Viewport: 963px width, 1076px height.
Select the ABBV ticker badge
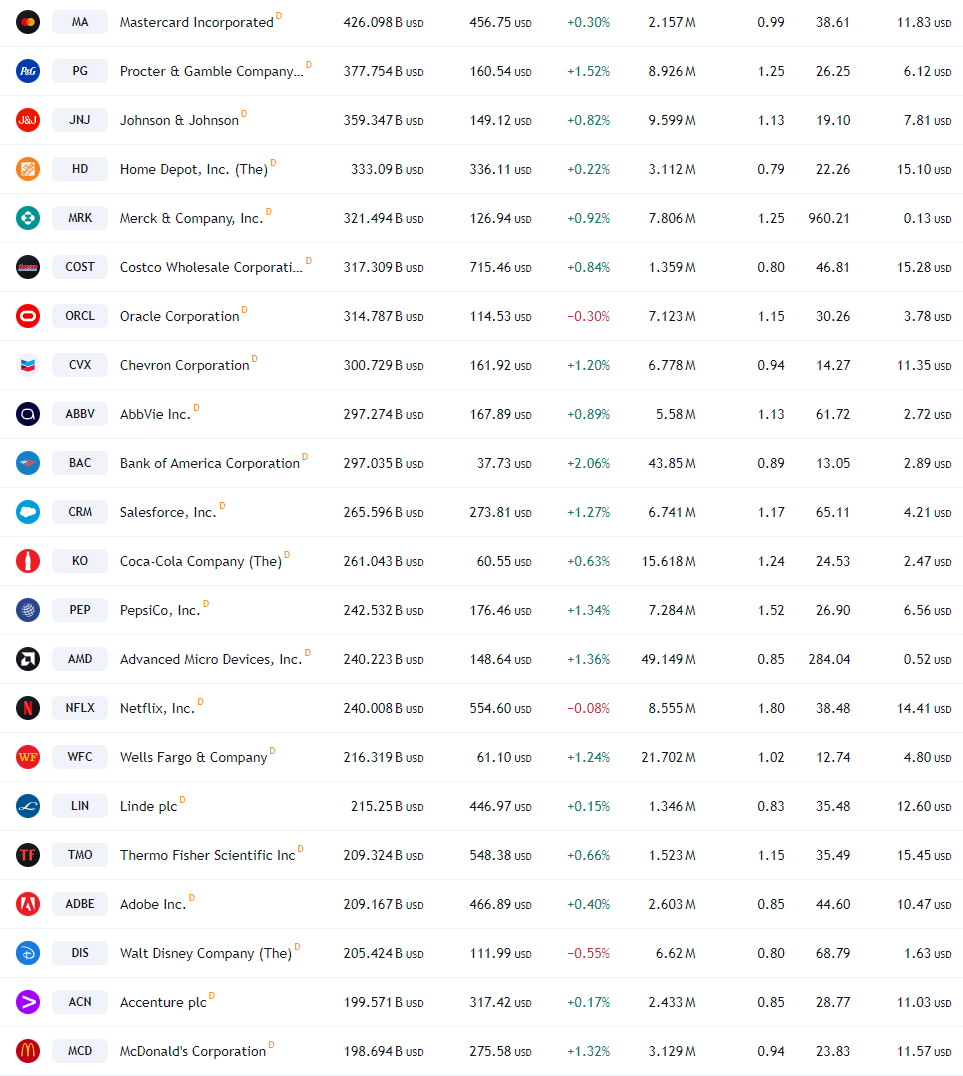[80, 414]
